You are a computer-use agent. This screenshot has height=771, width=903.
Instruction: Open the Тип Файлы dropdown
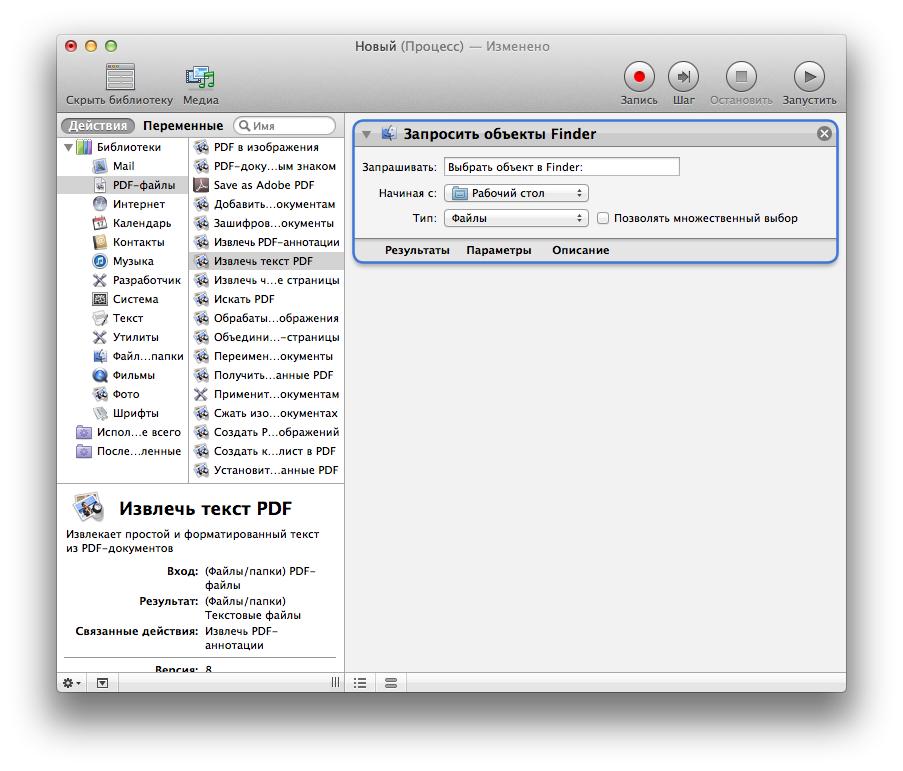pyautogui.click(x=516, y=218)
